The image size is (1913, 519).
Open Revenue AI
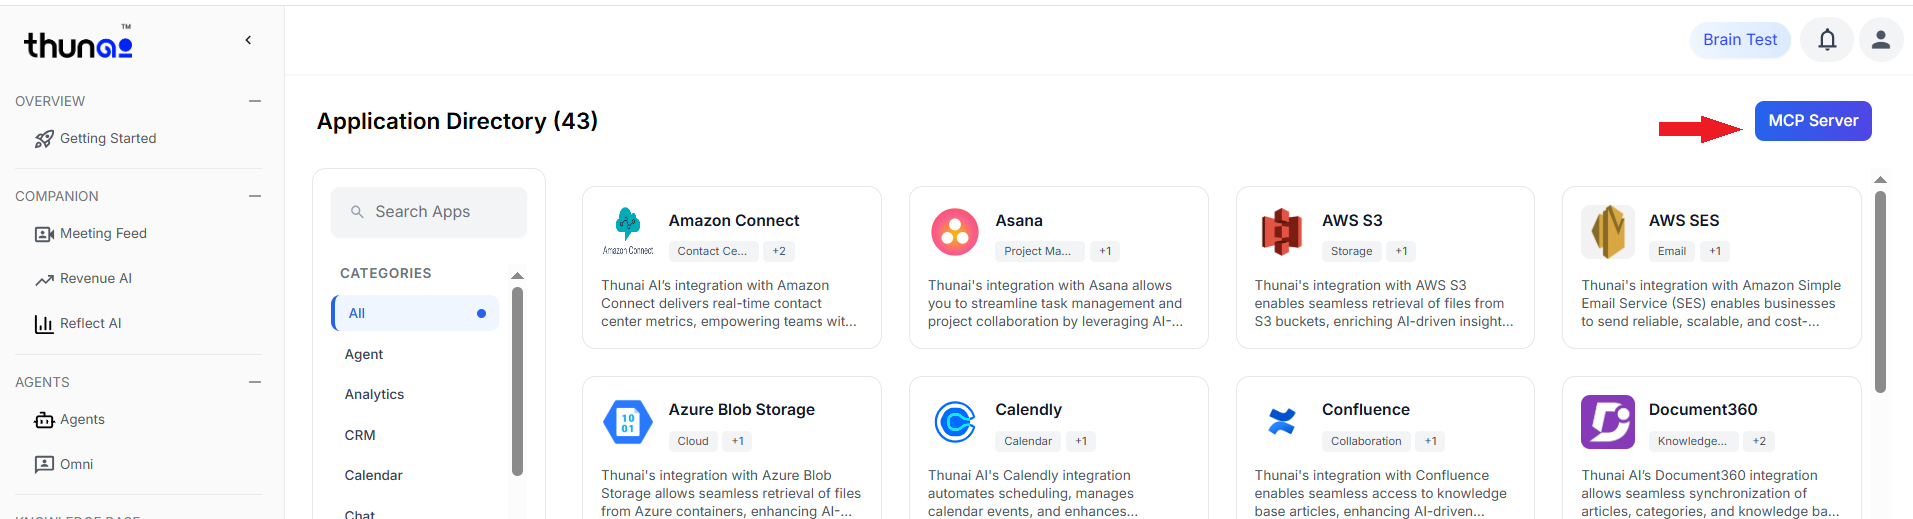[x=96, y=279]
